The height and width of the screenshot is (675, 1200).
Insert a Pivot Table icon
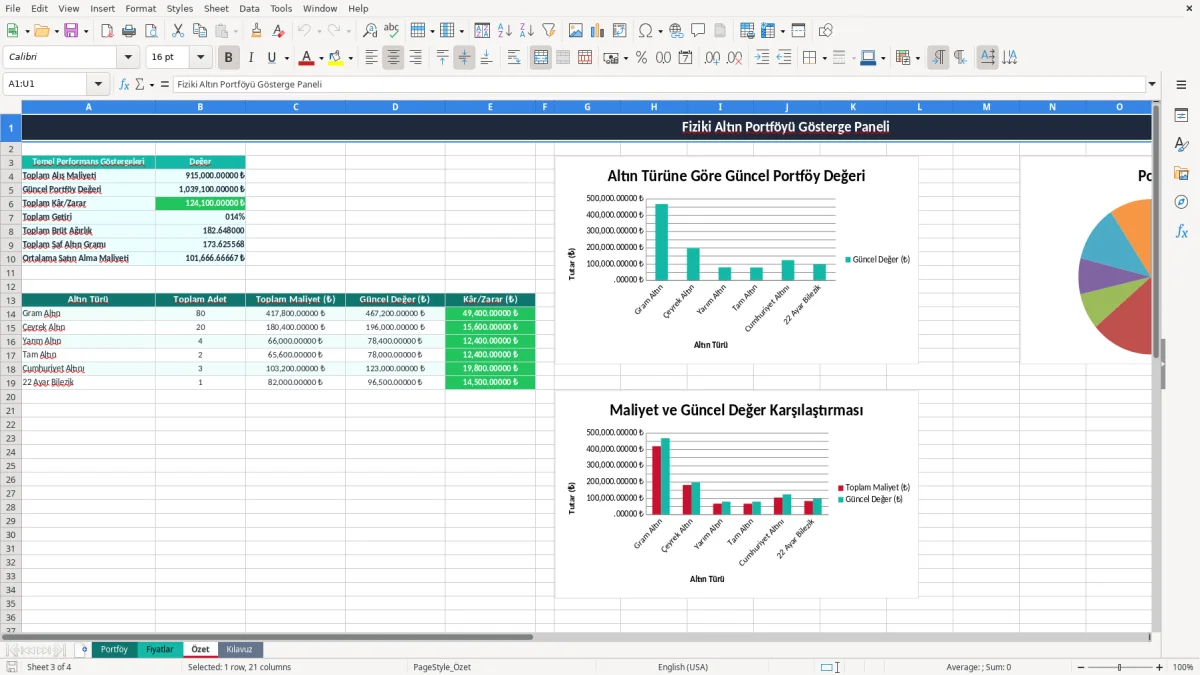[x=620, y=31]
